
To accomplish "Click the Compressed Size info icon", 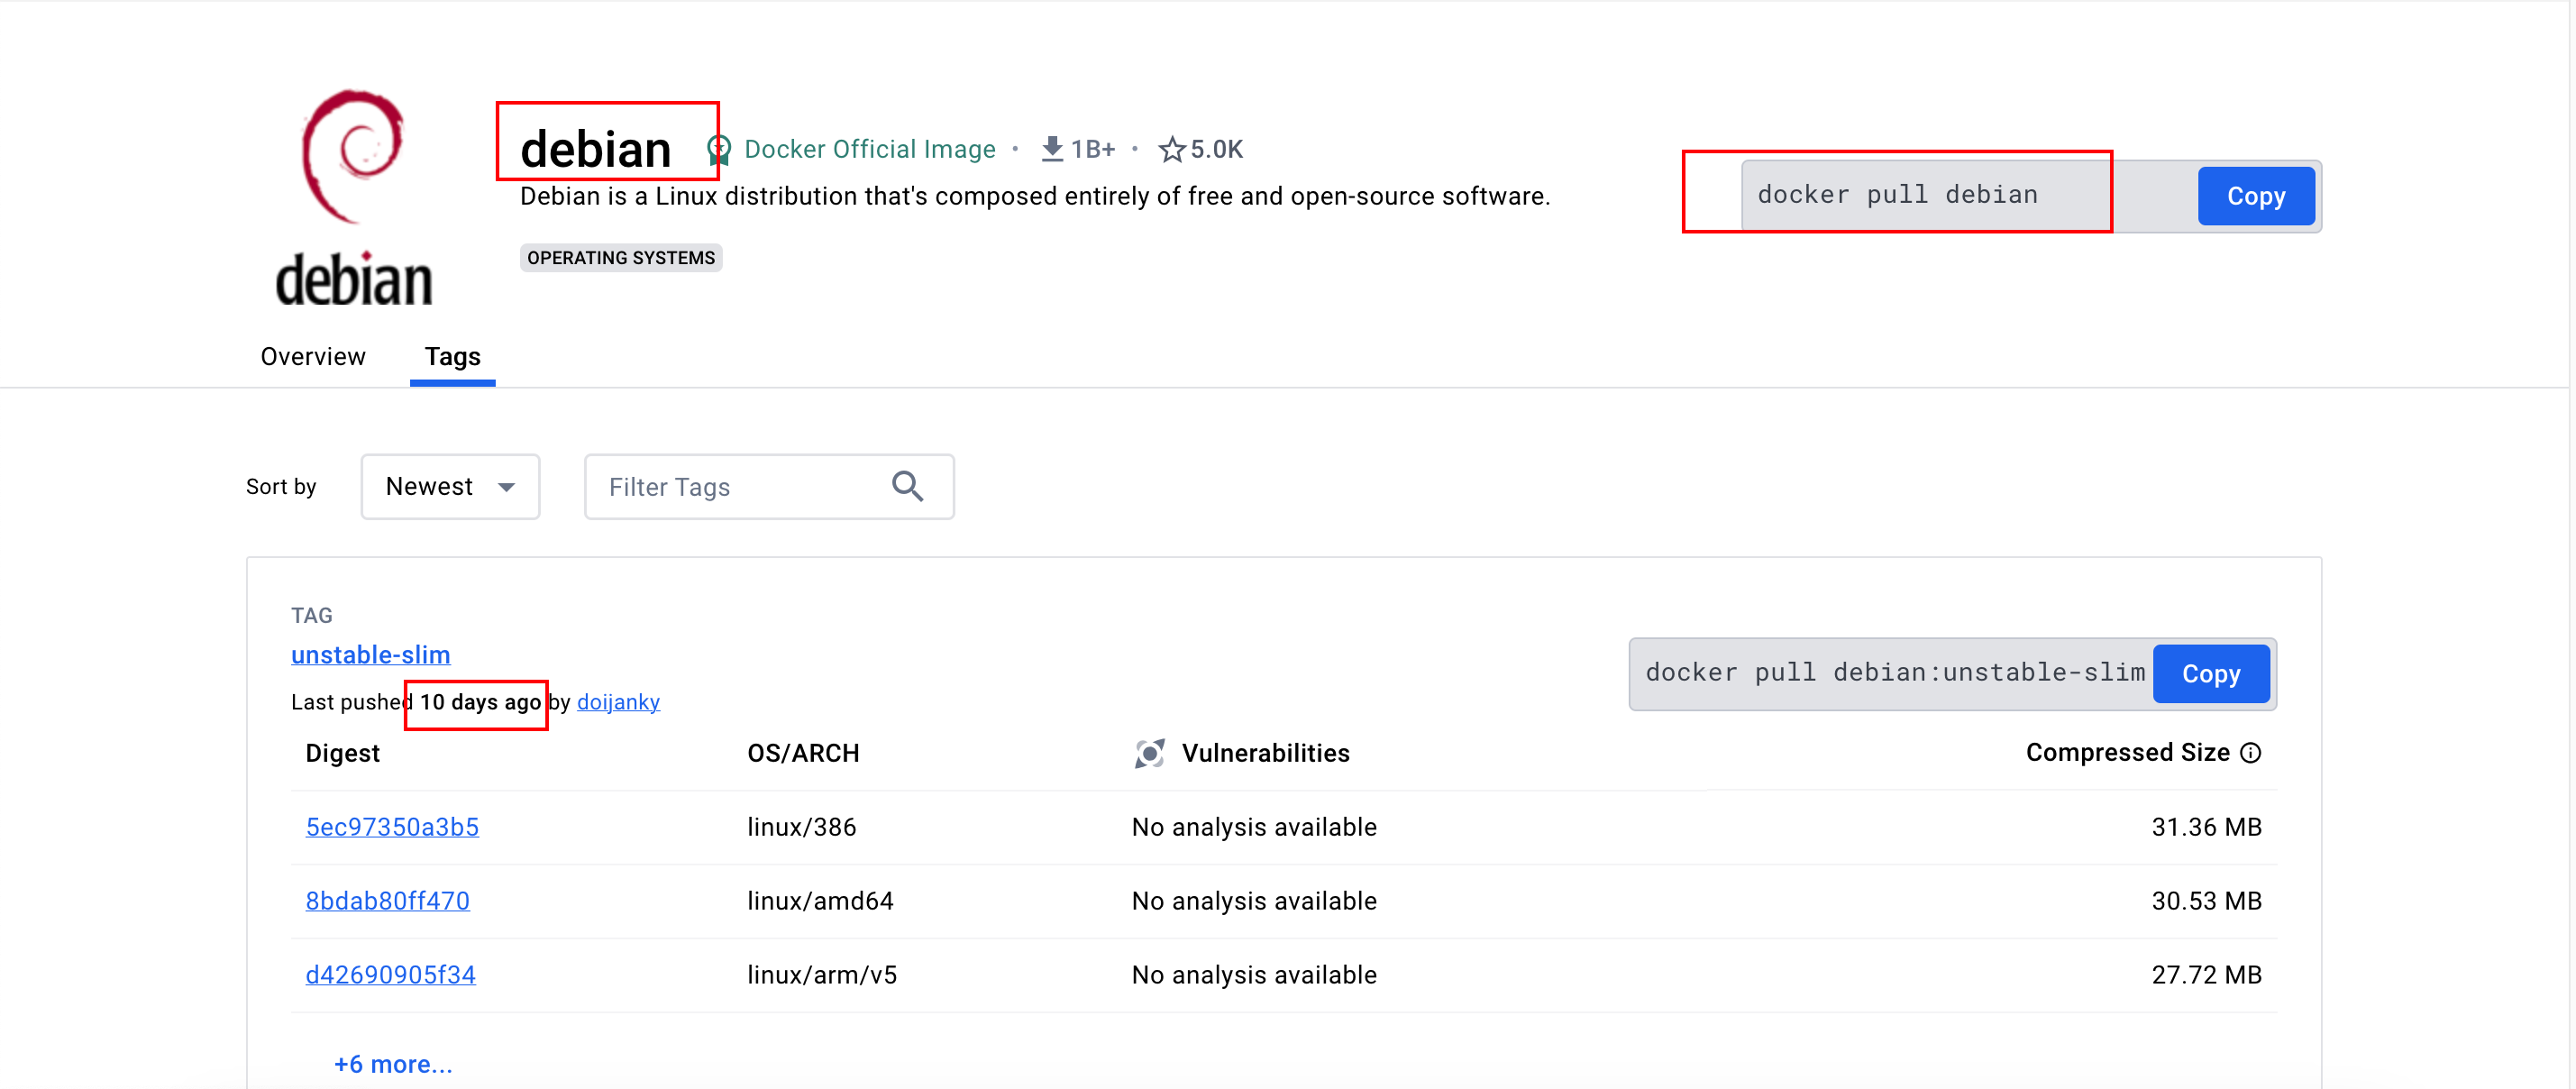I will pyautogui.click(x=2250, y=753).
